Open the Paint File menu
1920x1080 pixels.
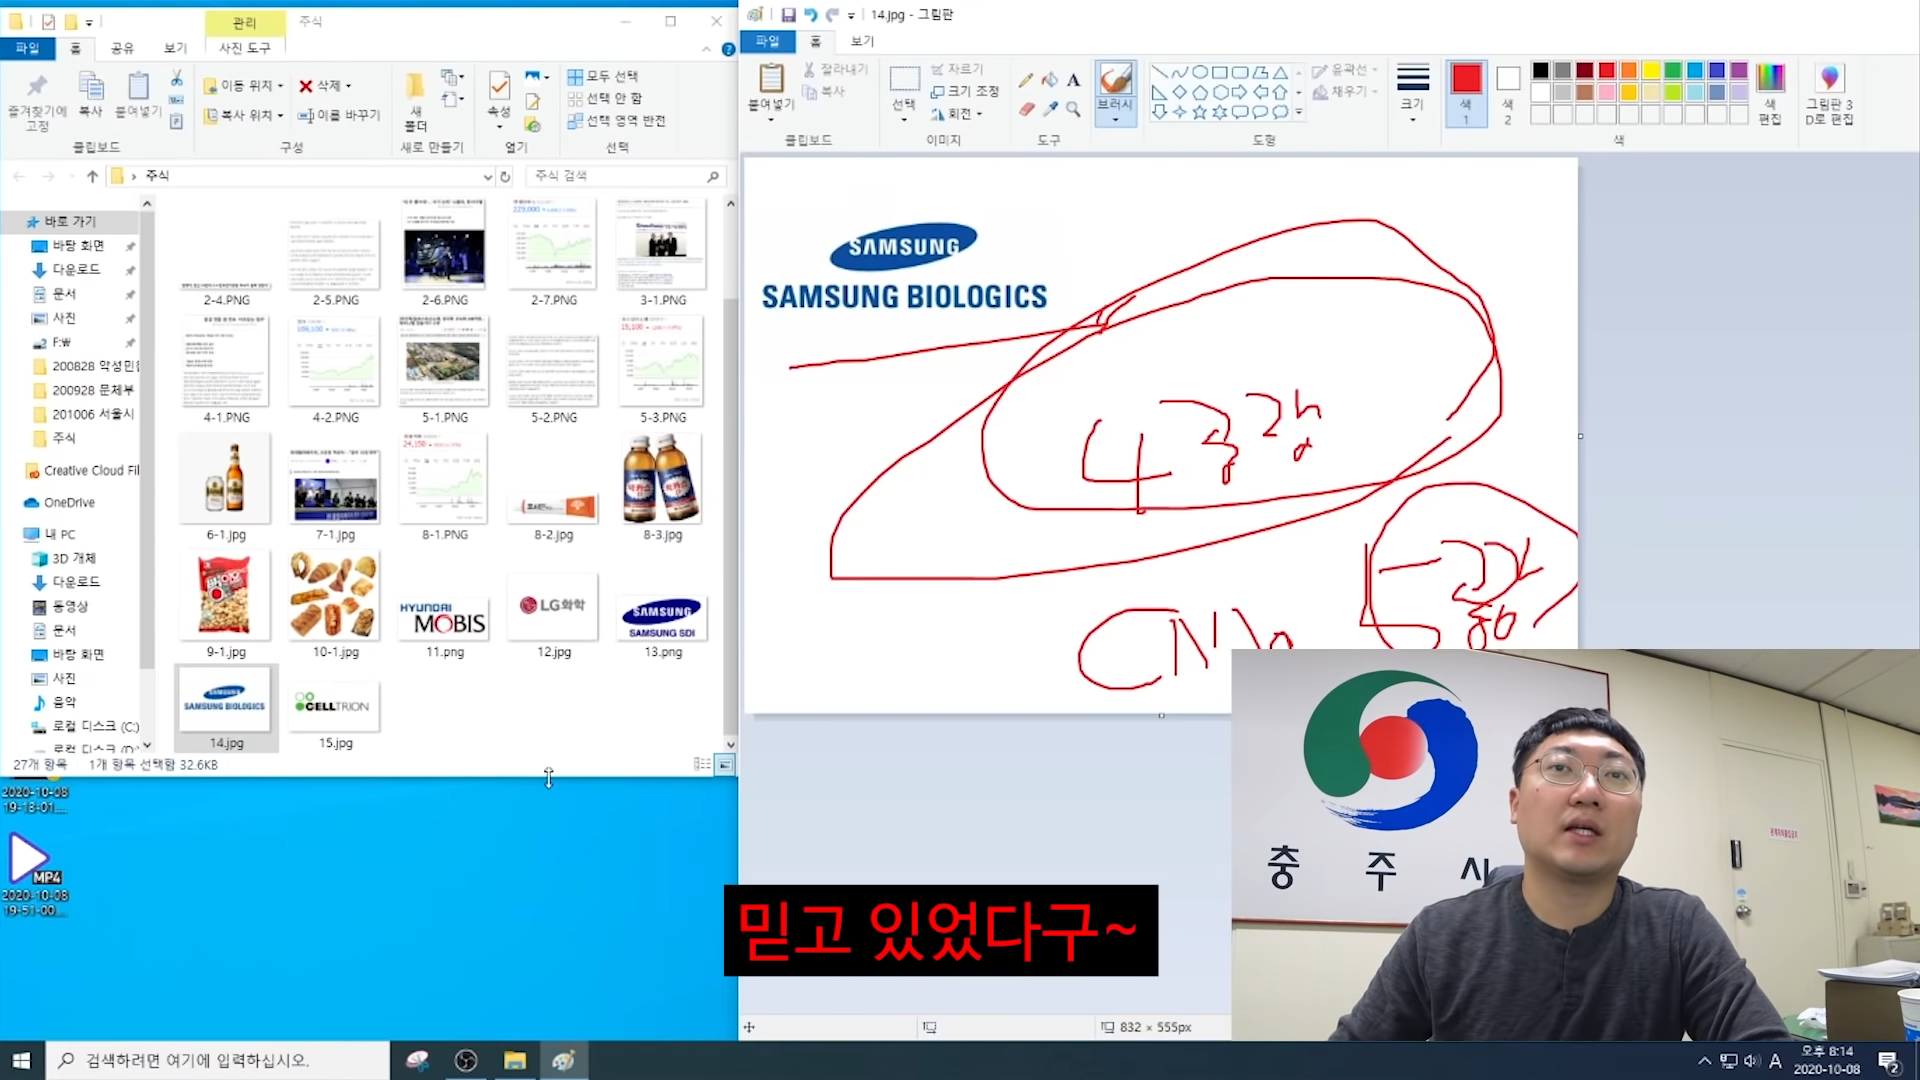[x=767, y=41]
